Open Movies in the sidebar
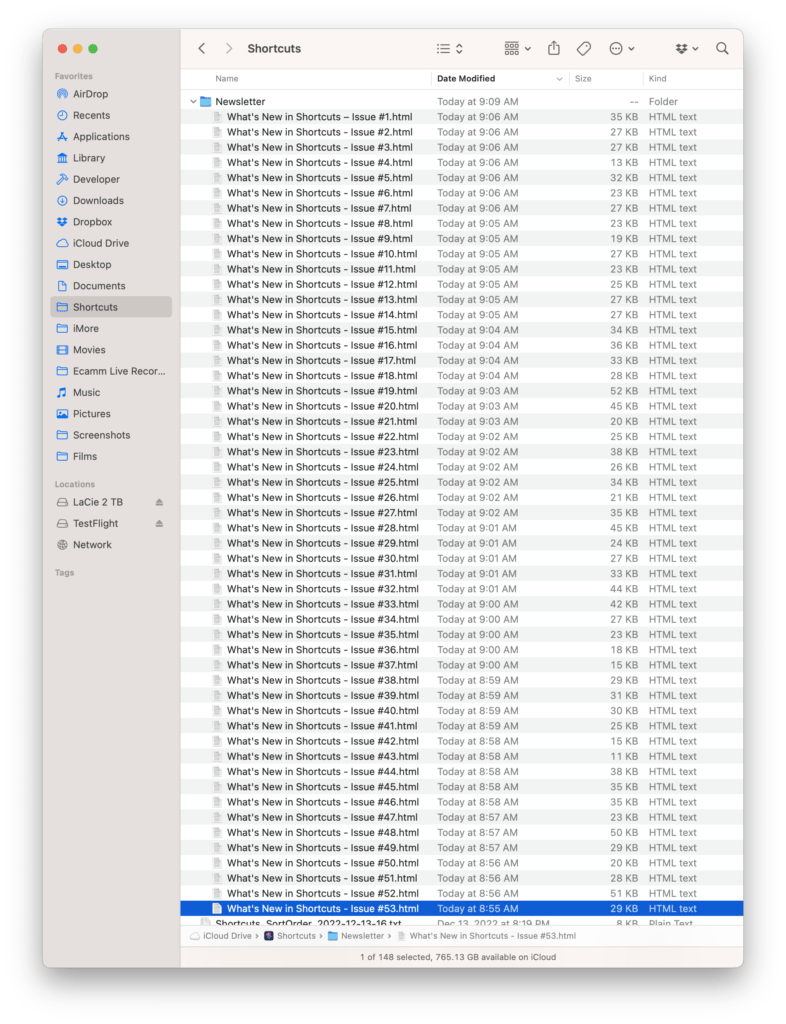Viewport: 786px width, 1024px height. [x=111, y=350]
